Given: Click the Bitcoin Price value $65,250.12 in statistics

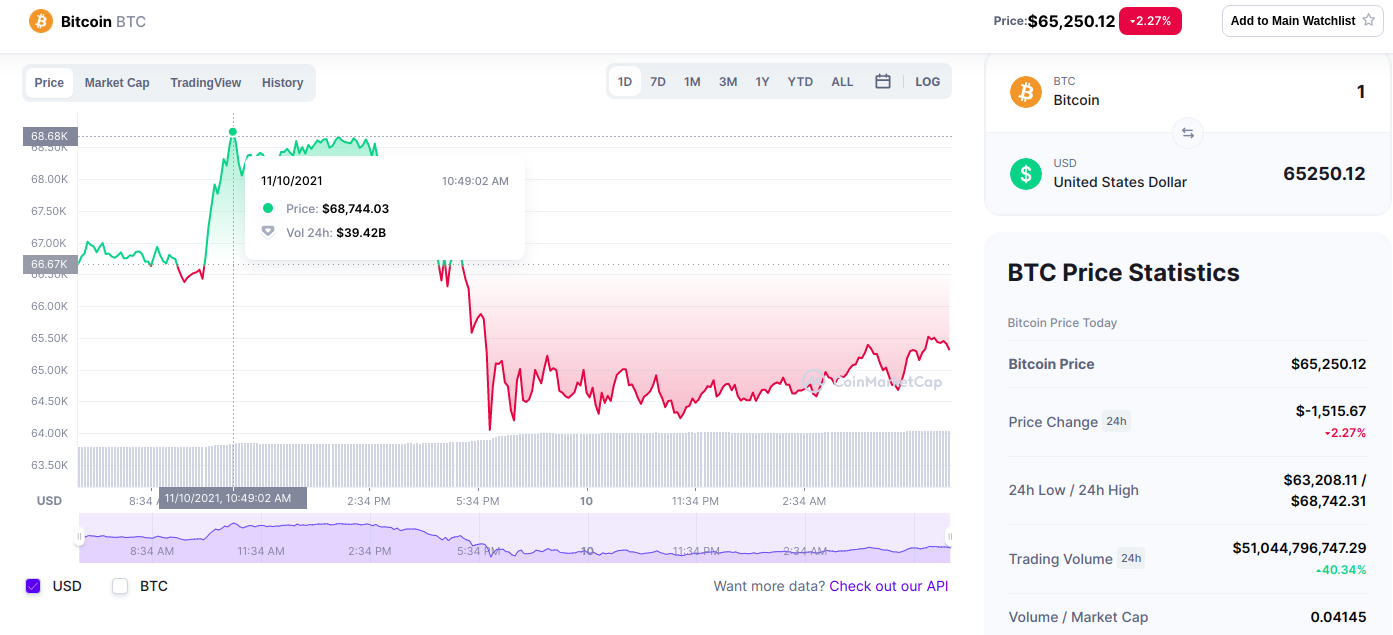Looking at the screenshot, I should pos(1328,364).
